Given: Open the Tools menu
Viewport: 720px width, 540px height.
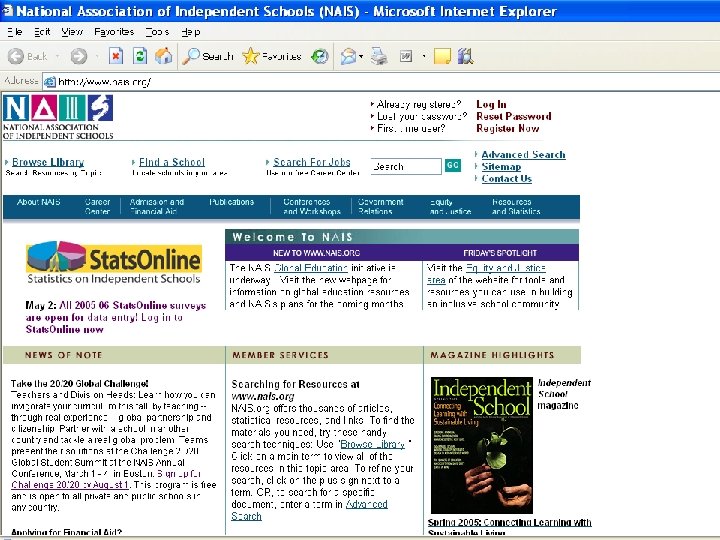Looking at the screenshot, I should [157, 32].
